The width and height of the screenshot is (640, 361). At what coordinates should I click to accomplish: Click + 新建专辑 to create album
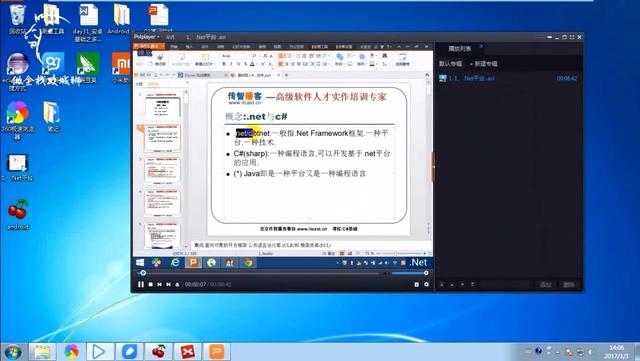pos(484,64)
